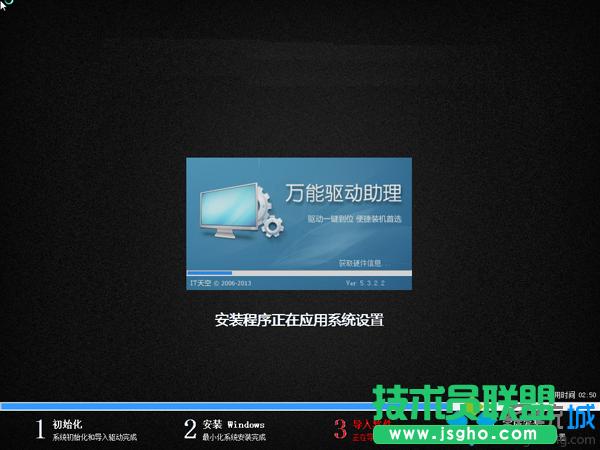
Task: Click the bottom blue installation progress bar
Action: coord(280,406)
